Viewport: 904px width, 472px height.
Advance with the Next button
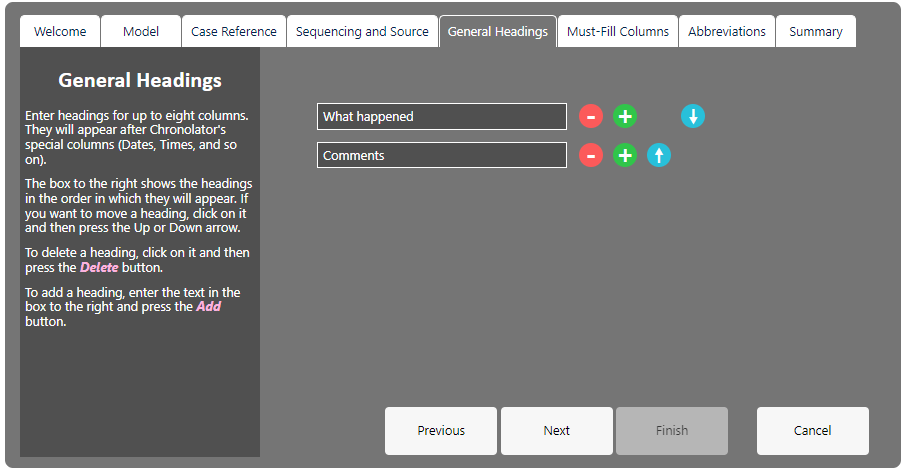click(x=557, y=431)
